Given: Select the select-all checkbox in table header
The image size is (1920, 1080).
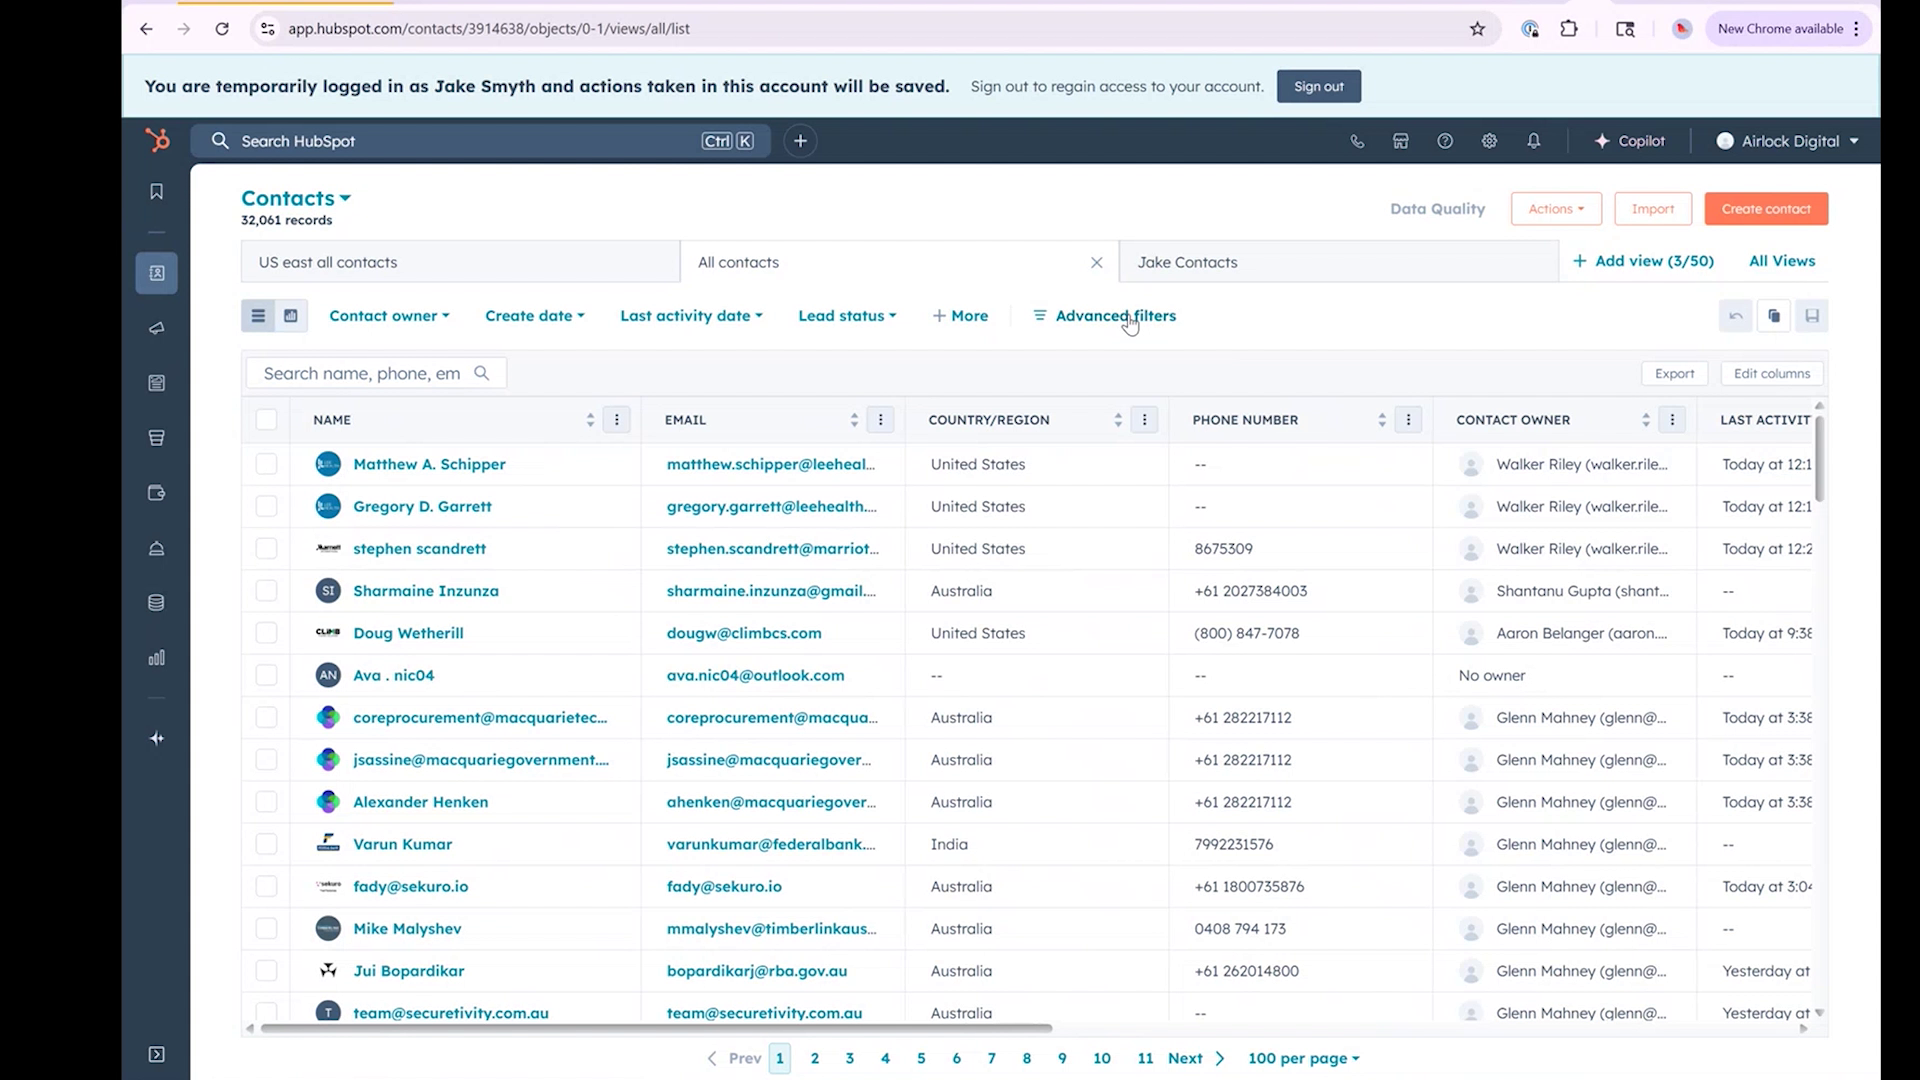Looking at the screenshot, I should pos(266,420).
